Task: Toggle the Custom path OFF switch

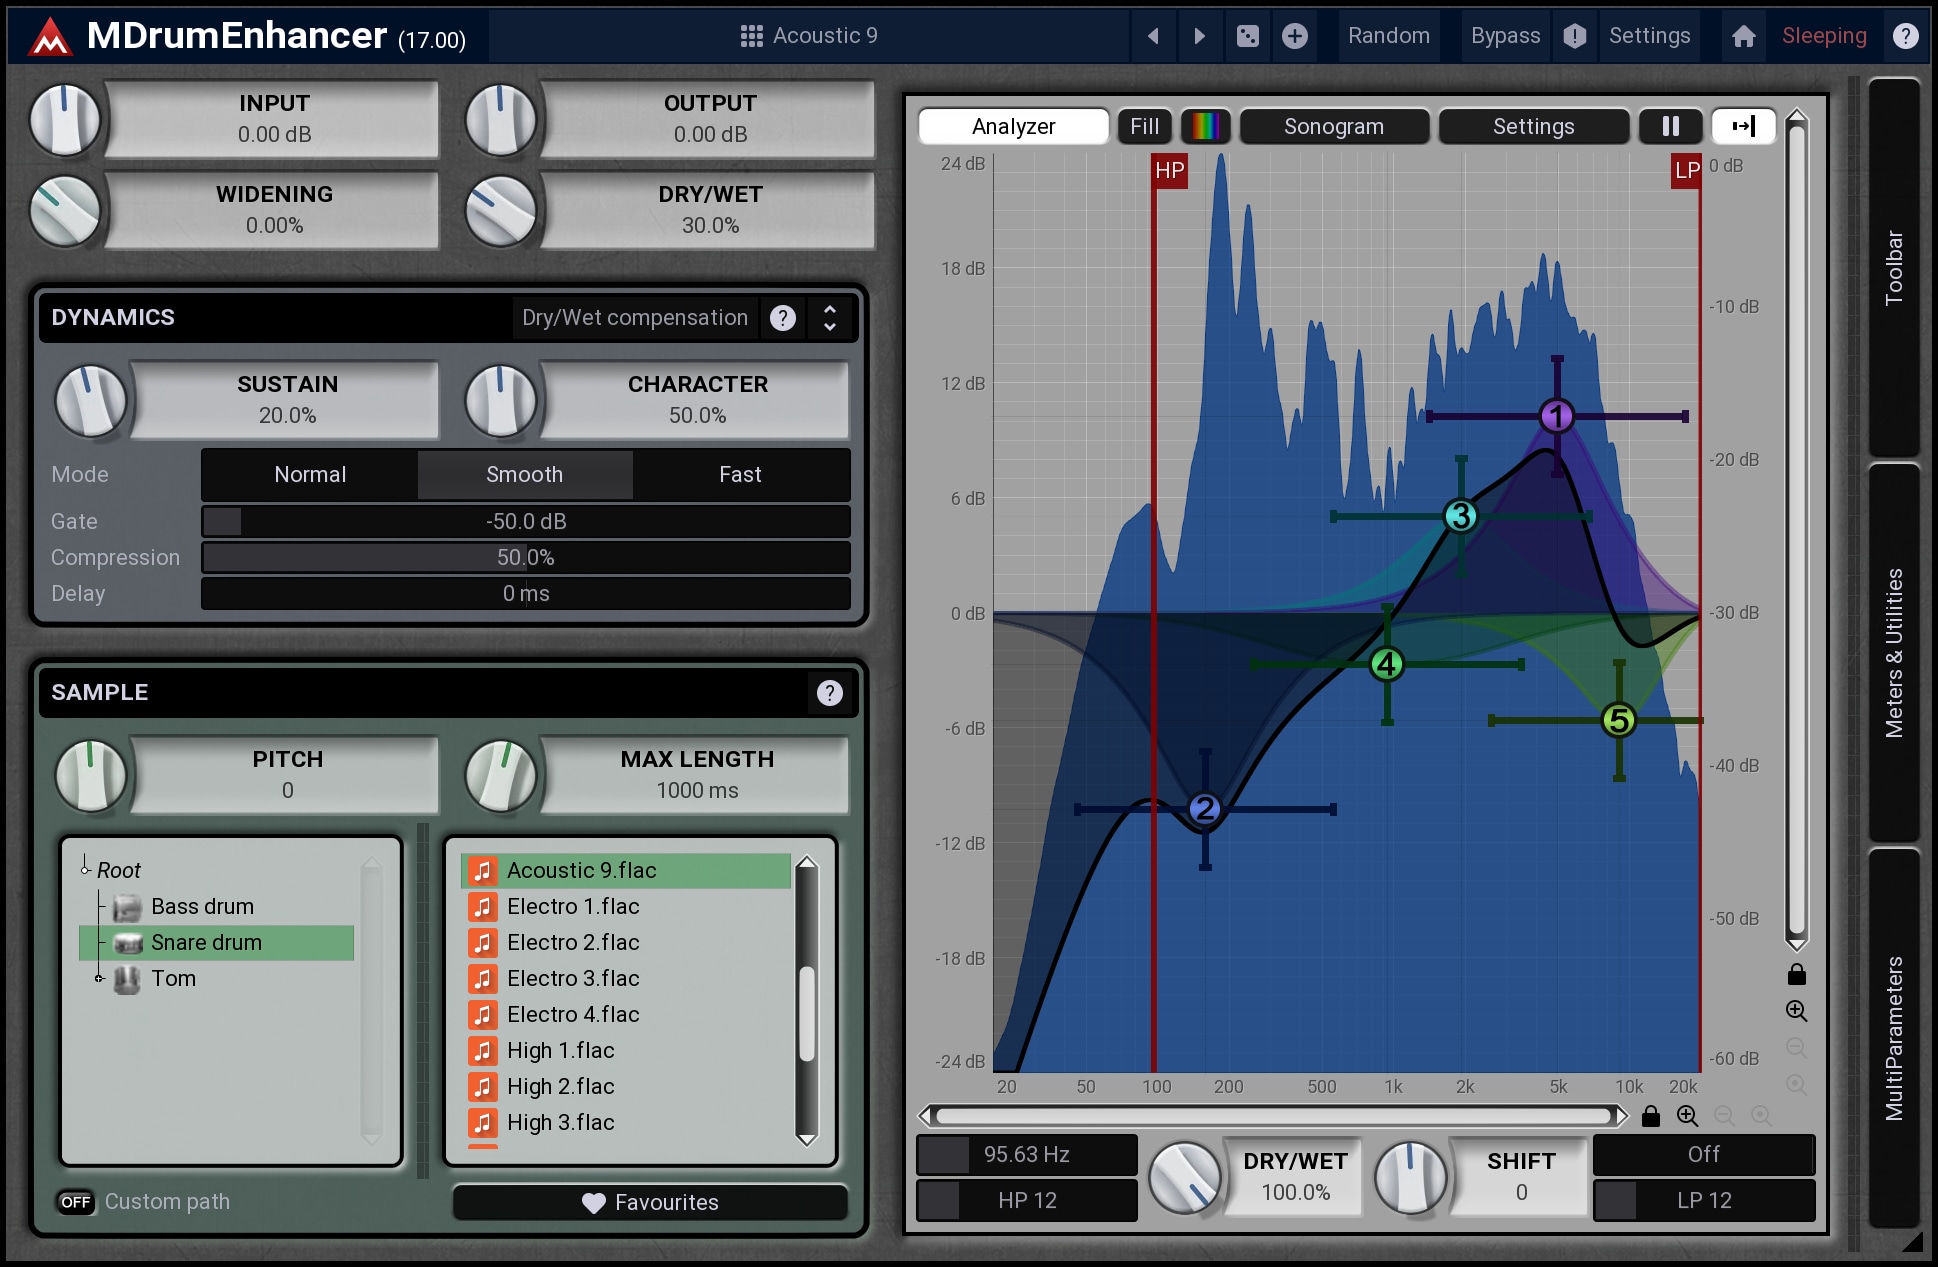Action: coord(76,1202)
